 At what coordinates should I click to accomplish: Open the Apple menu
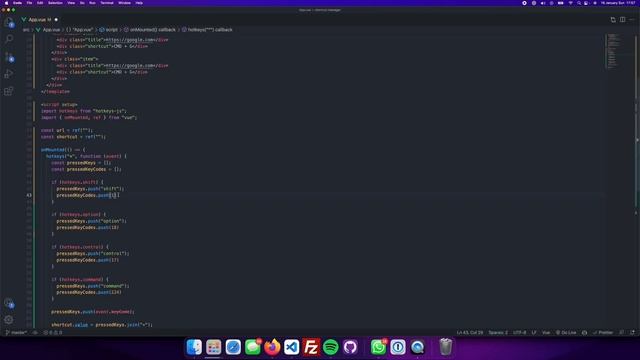pyautogui.click(x=6, y=3)
